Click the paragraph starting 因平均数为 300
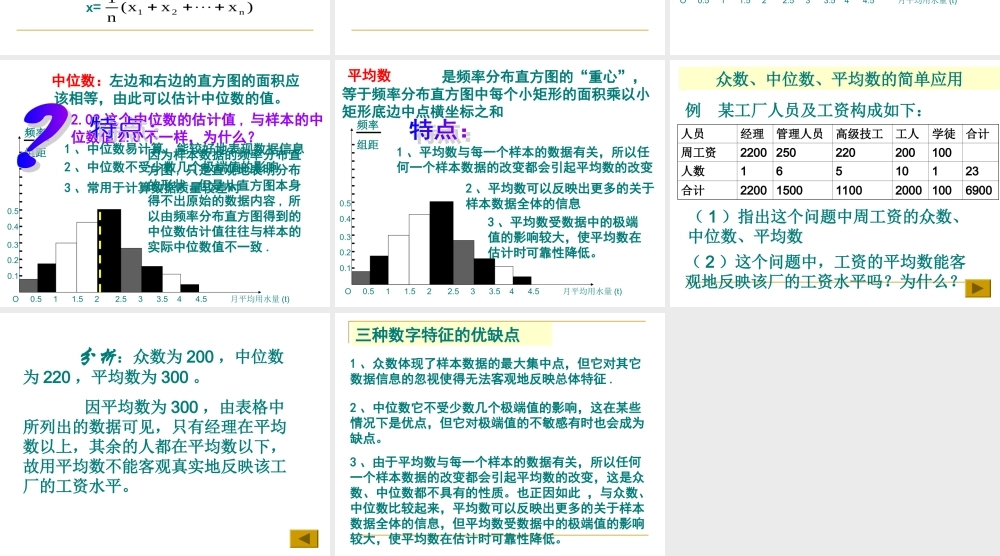The width and height of the screenshot is (1000, 556). pos(155,446)
